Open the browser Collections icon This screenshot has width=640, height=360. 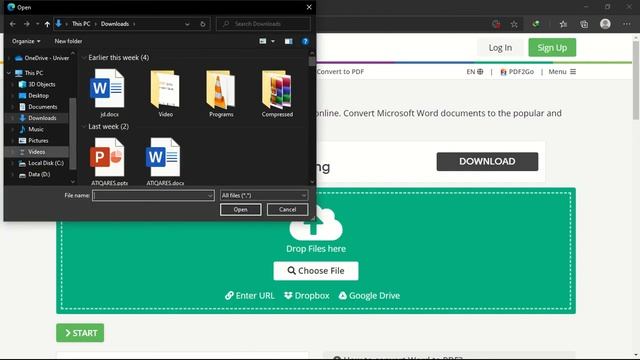coord(584,24)
